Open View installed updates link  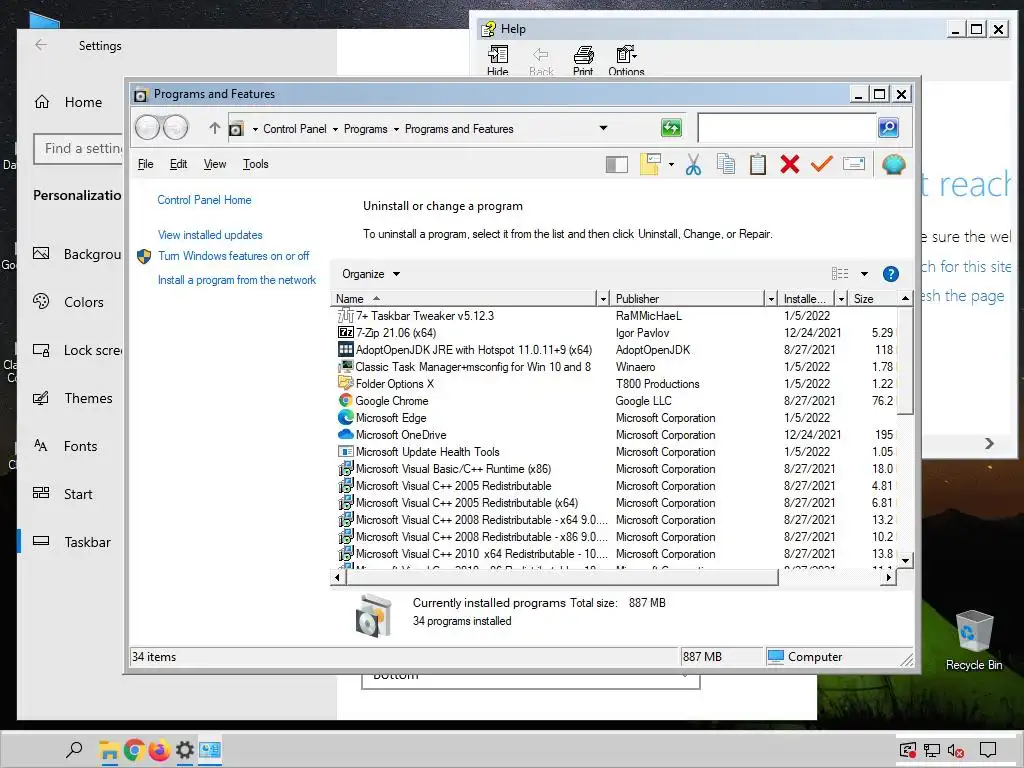(210, 234)
